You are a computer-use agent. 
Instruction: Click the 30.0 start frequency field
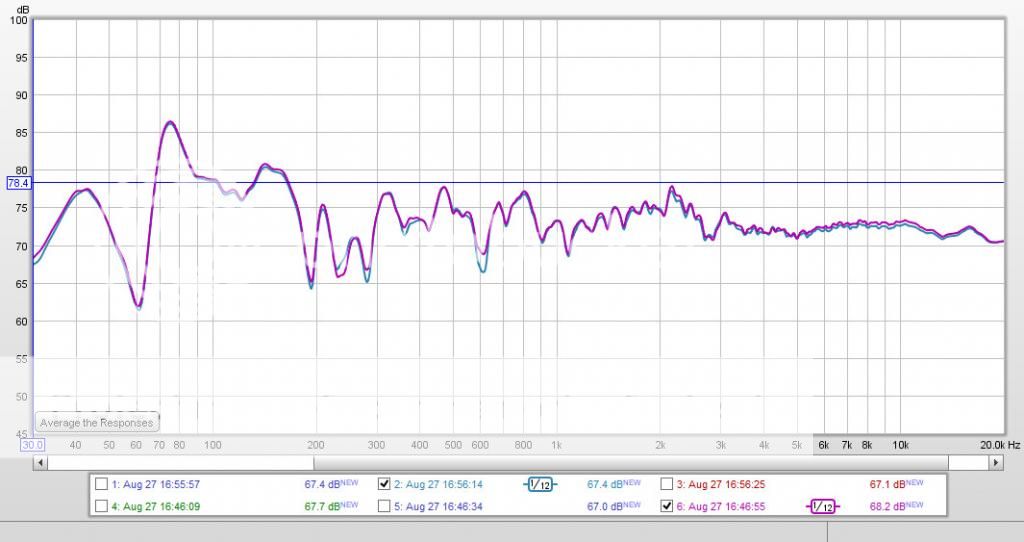(32, 445)
